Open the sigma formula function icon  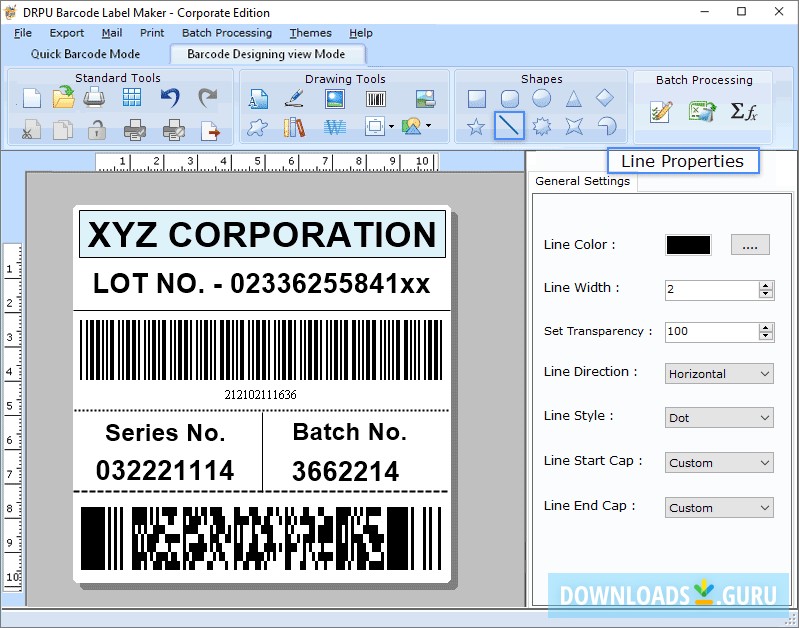[x=743, y=111]
